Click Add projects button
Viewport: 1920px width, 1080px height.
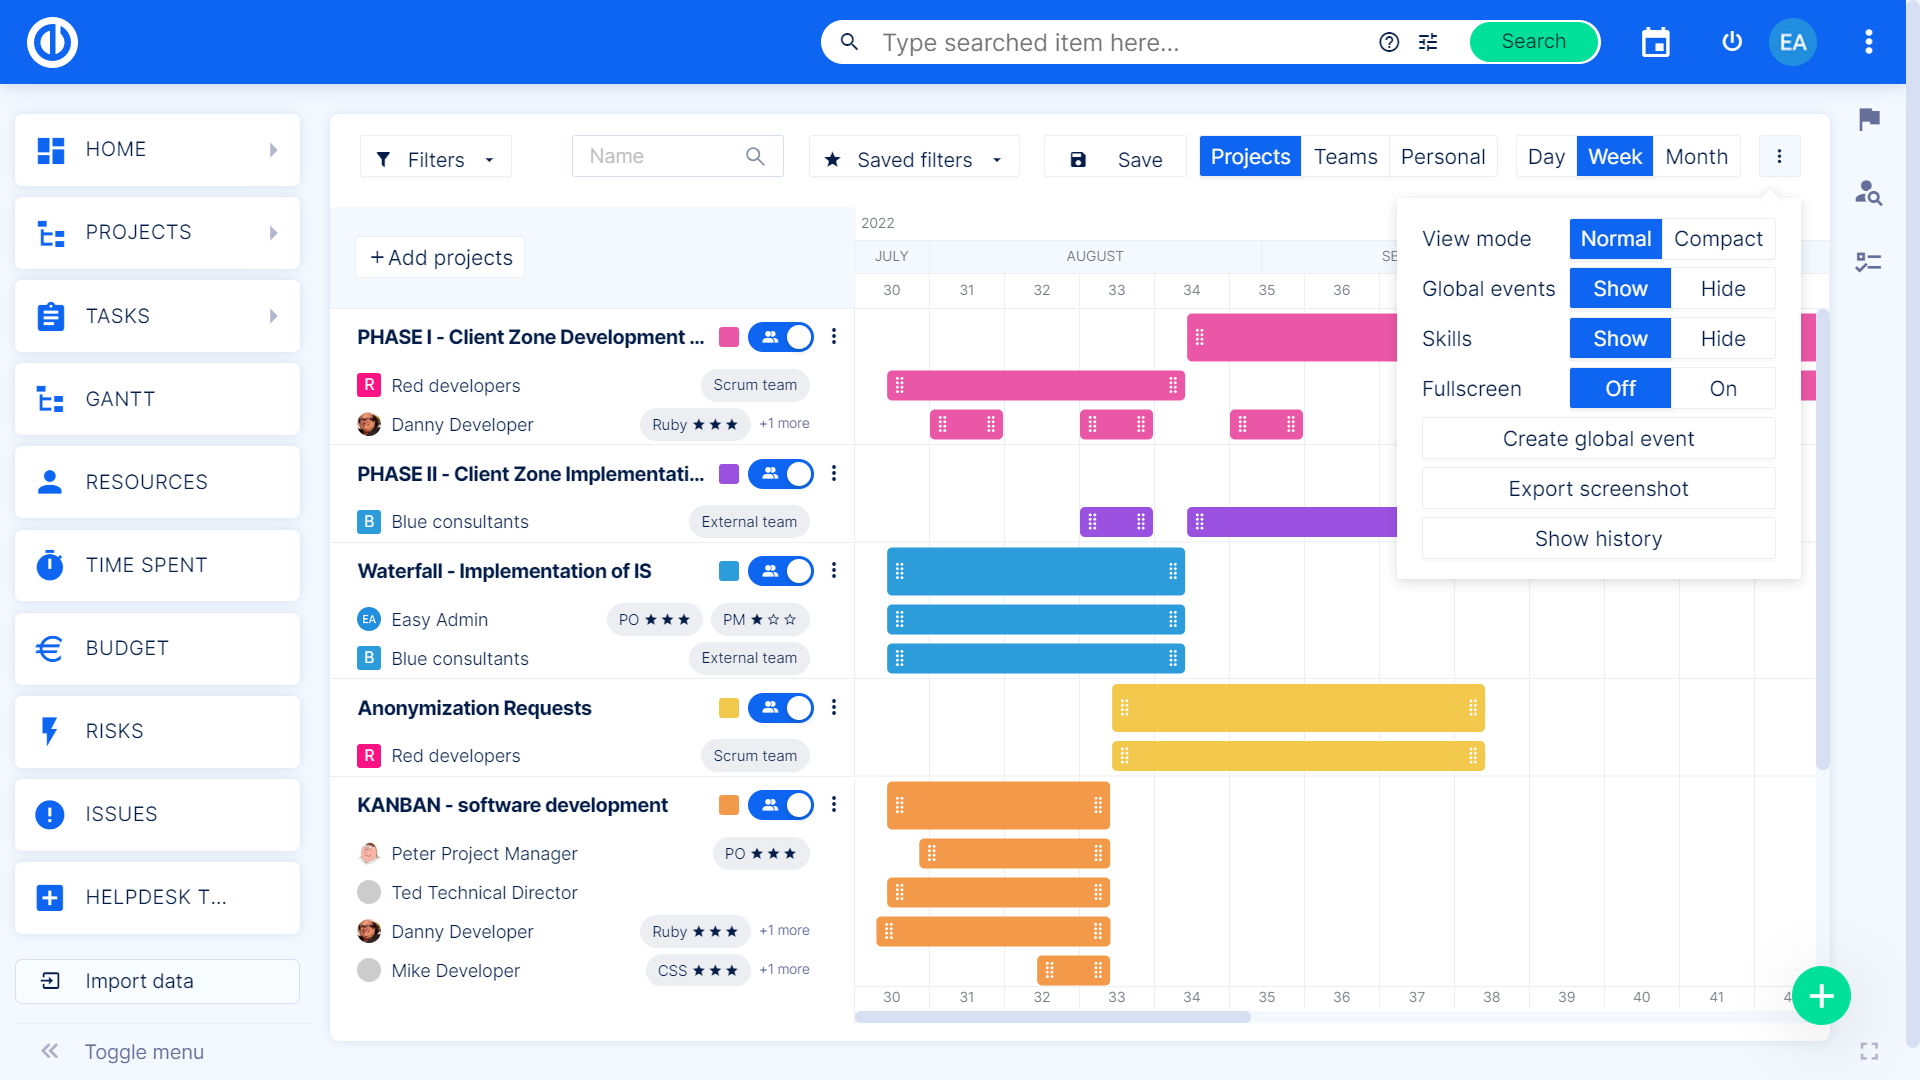441,258
